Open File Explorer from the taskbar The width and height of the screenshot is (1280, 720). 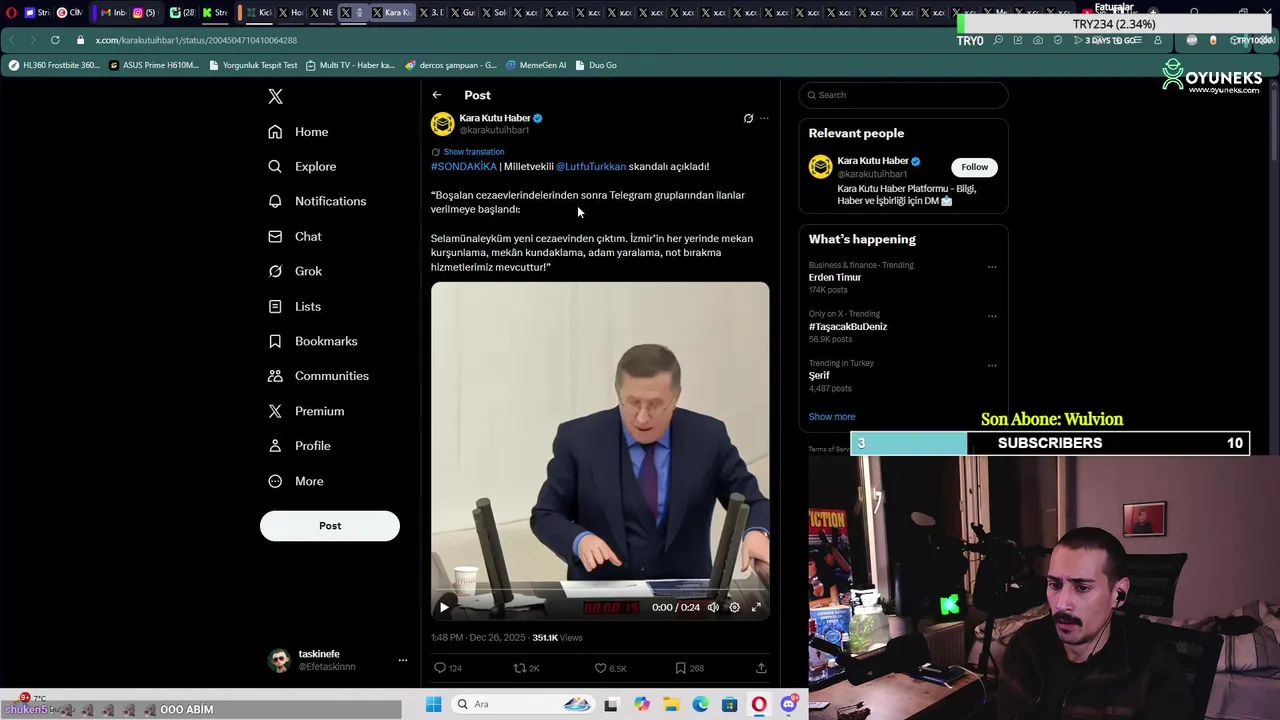pos(671,704)
